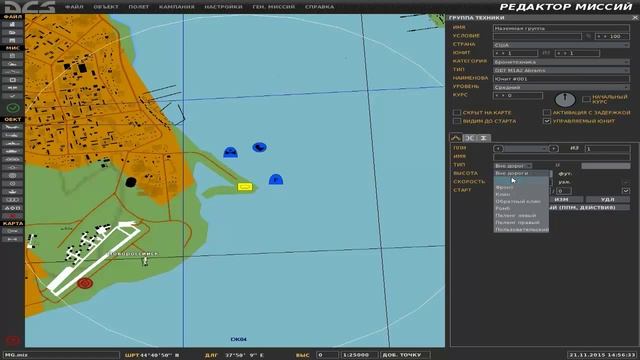The height and width of the screenshot is (360, 640).
Task: Open the УРОВЕНЬ skill level dropdown
Action: coord(561,87)
